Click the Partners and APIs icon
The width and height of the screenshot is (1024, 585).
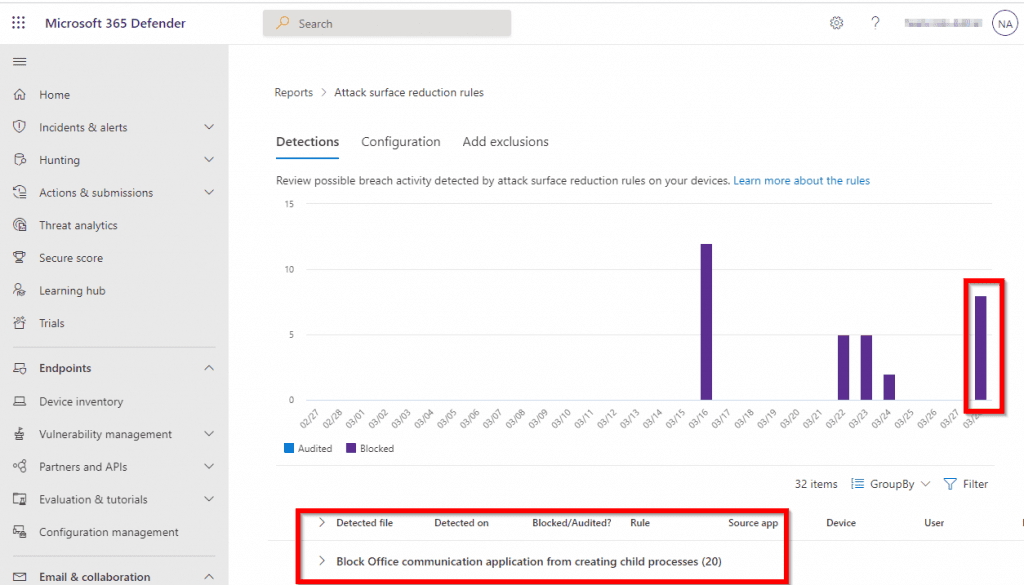(20, 466)
